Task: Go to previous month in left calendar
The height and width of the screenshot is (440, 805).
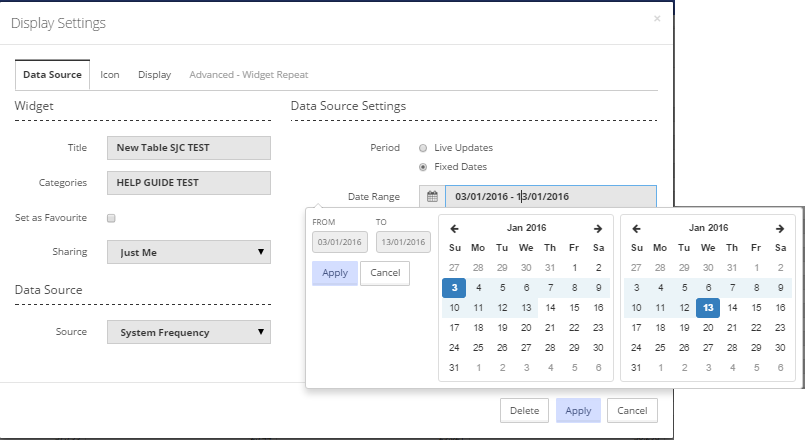Action: (455, 229)
